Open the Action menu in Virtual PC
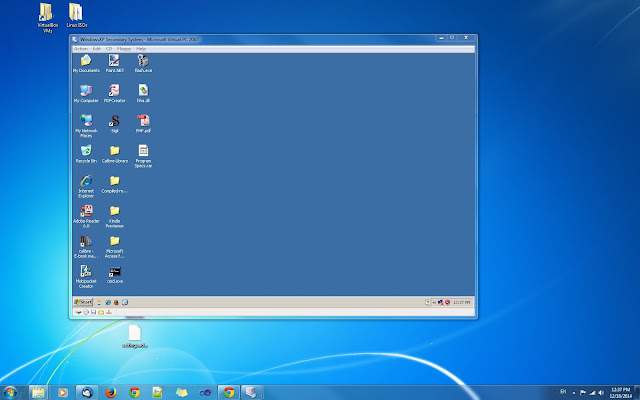Screen dimensions: 640x400 click(81, 49)
